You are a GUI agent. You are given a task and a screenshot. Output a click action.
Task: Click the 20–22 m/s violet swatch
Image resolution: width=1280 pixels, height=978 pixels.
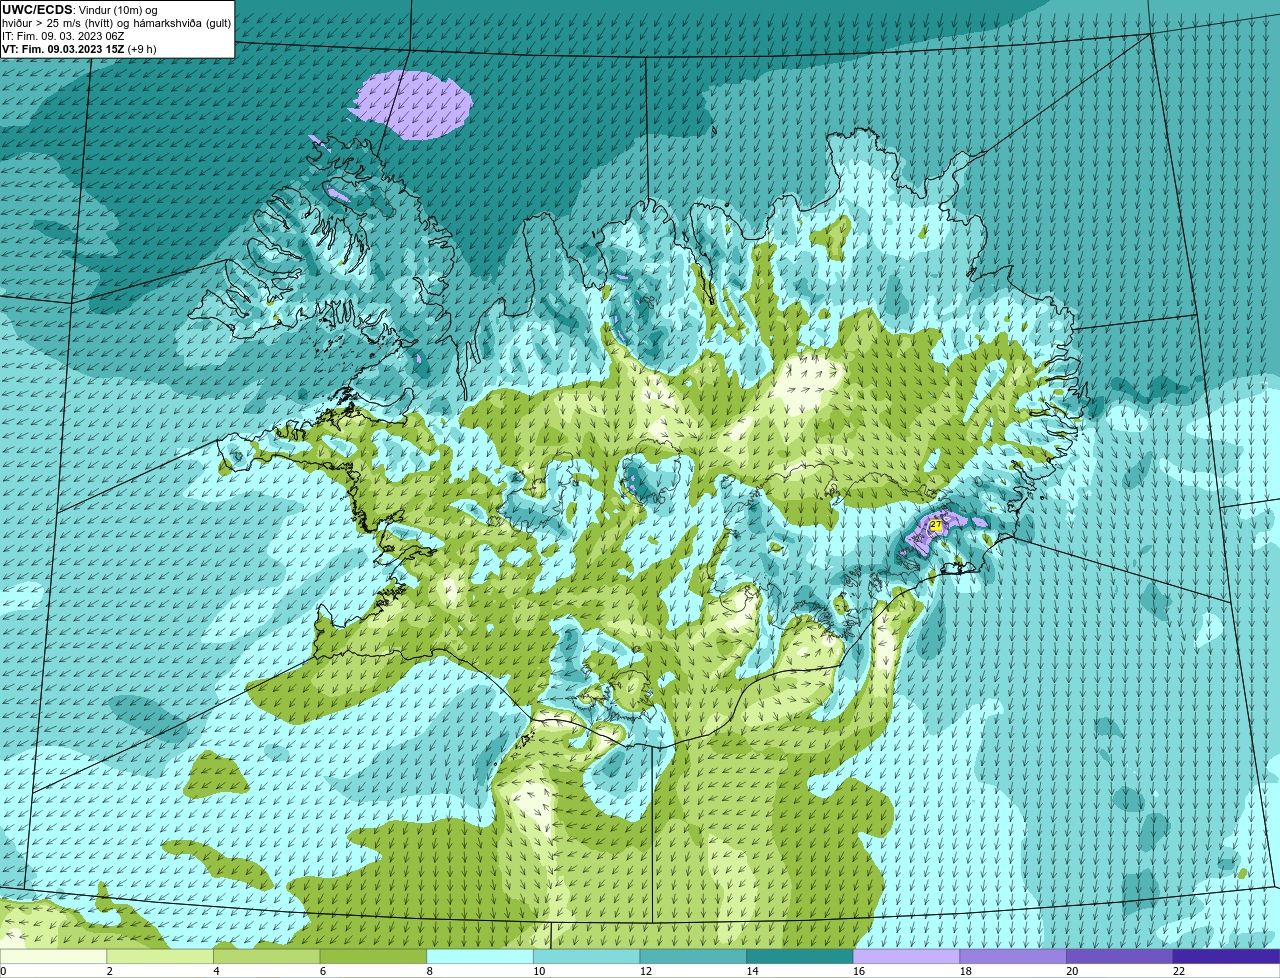tap(1120, 956)
